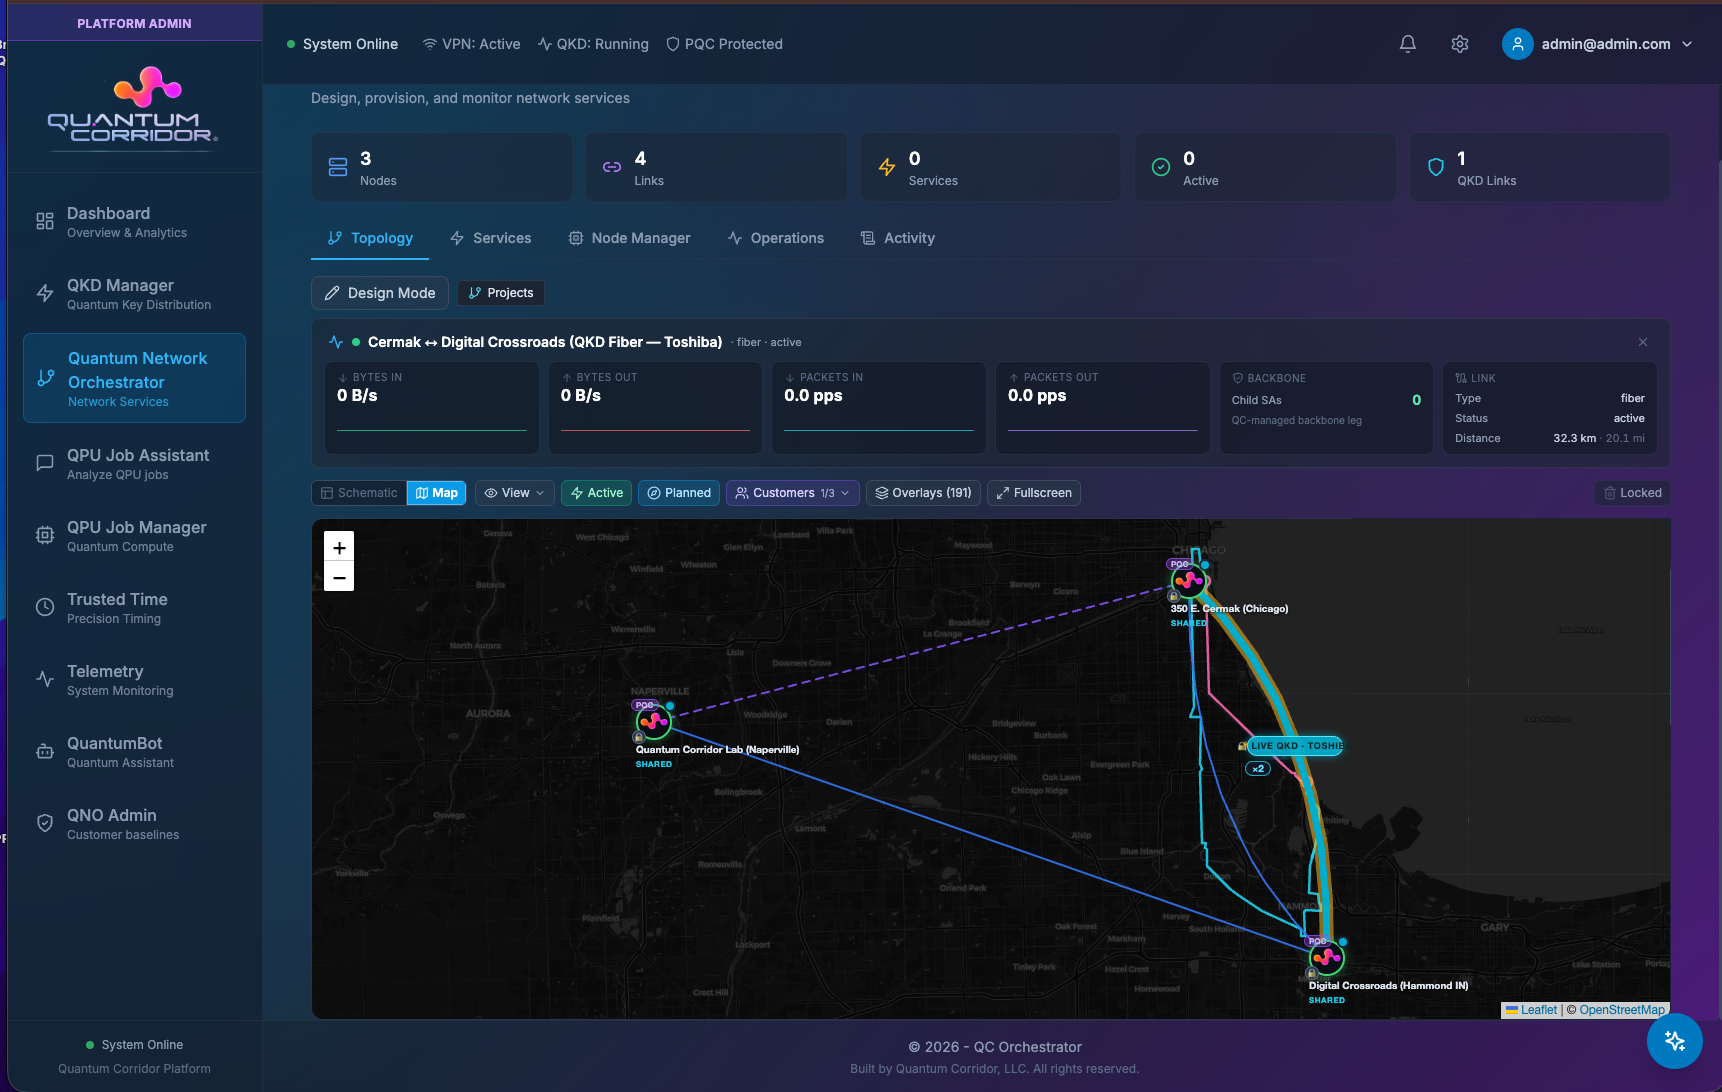Open the View dropdown
This screenshot has width=1722, height=1092.
coord(515,493)
